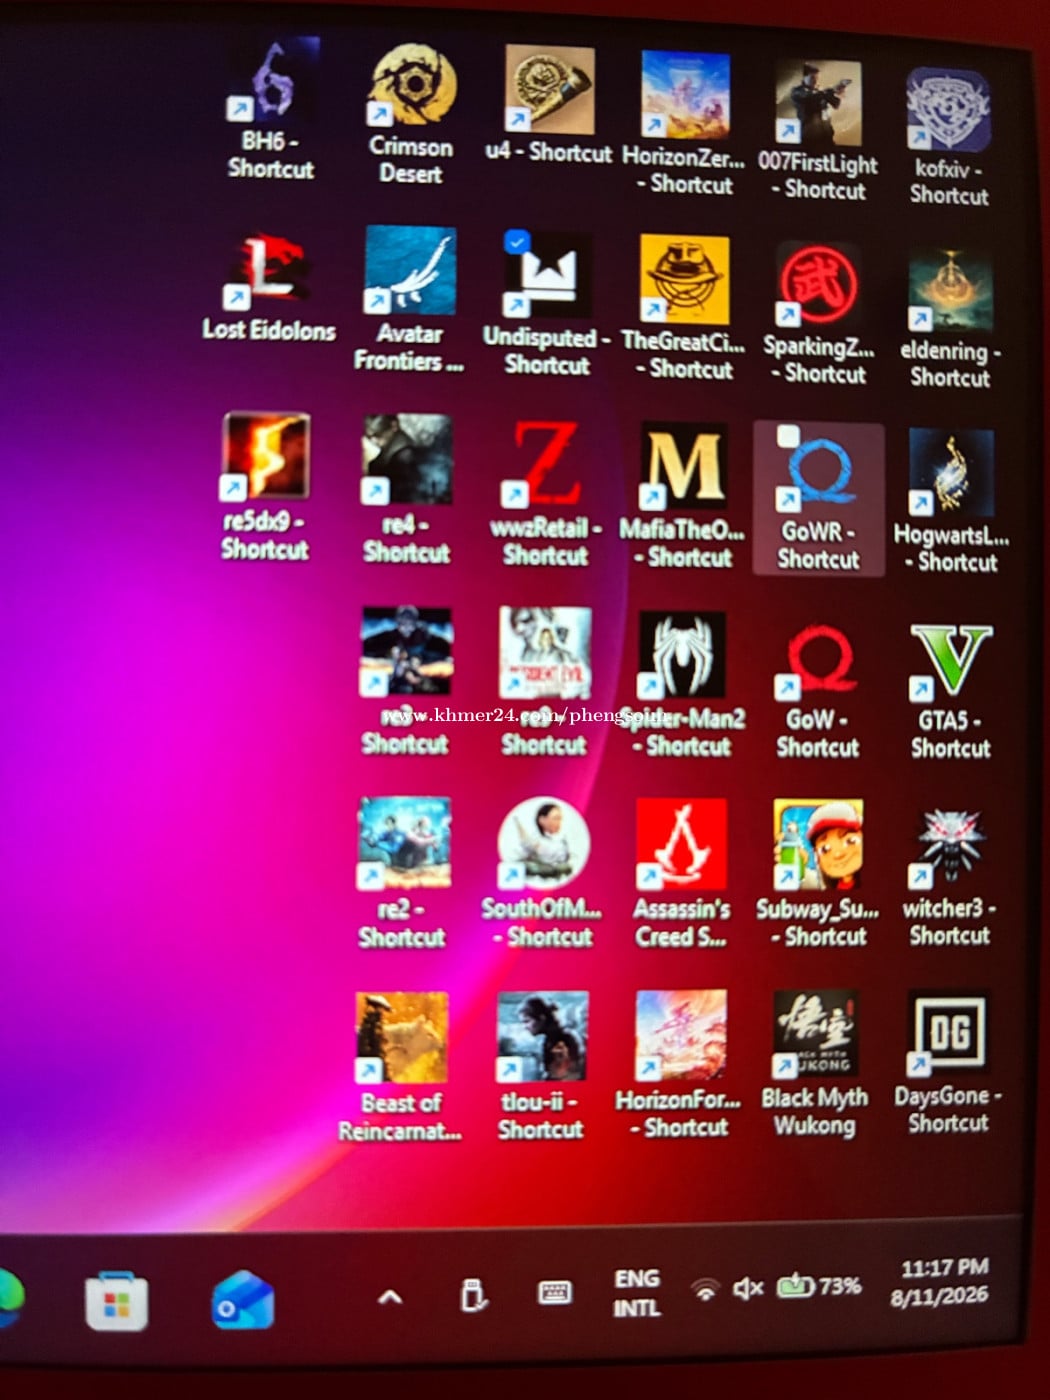Select the eldenring shortcut icon
This screenshot has width=1050, height=1400.
(950, 291)
